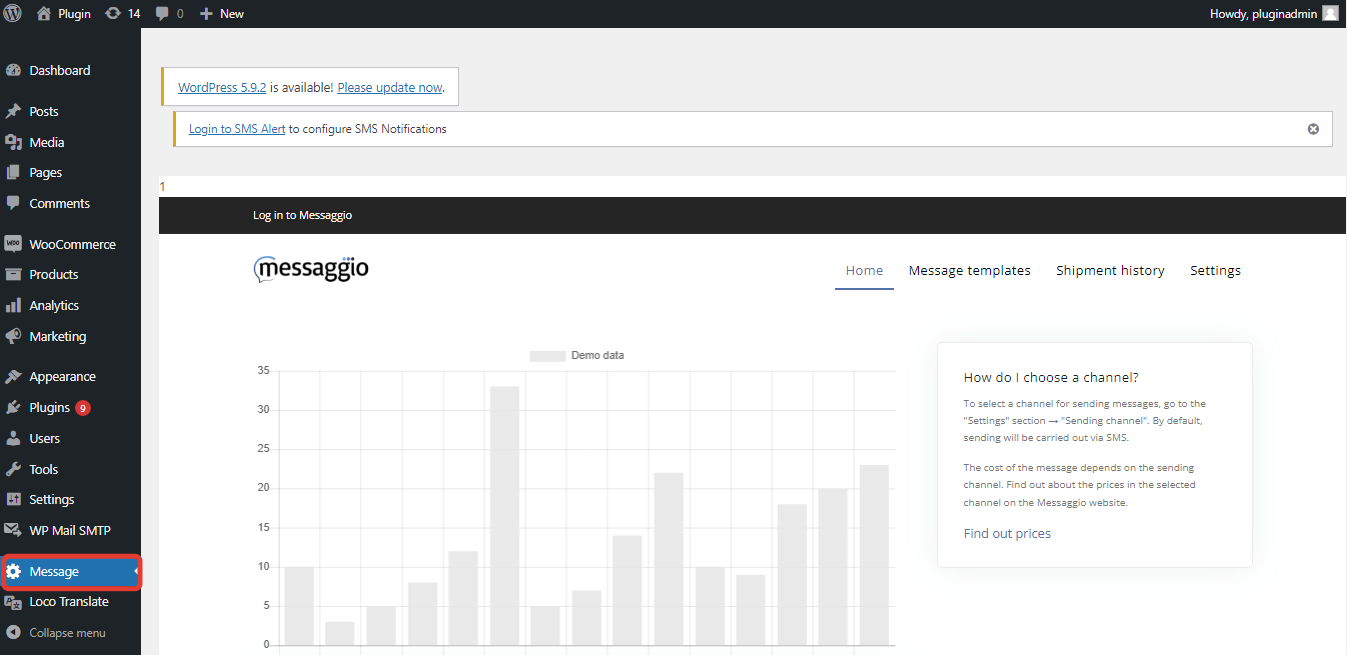The image size is (1347, 655).
Task: Click the Collapse menu arrow icon
Action: pyautogui.click(x=13, y=632)
